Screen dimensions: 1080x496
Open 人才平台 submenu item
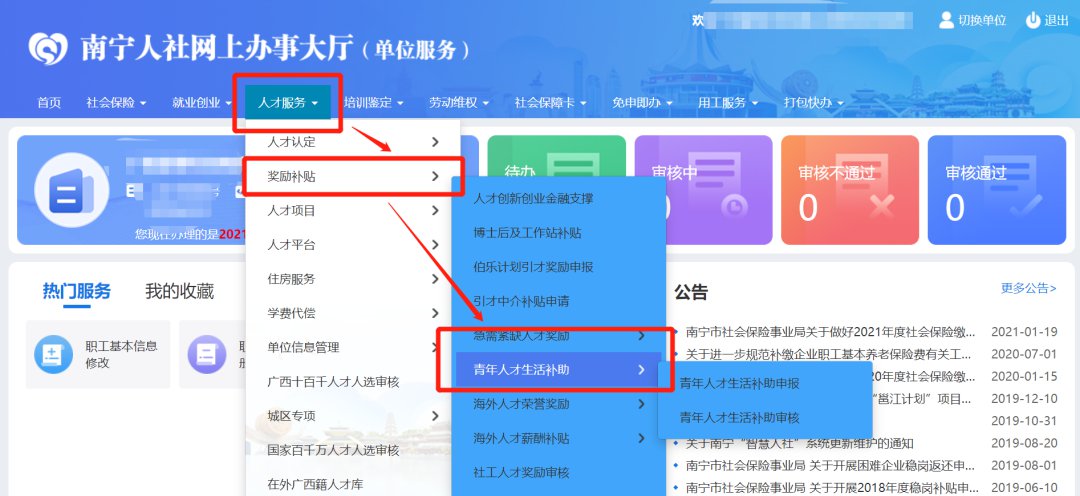pyautogui.click(x=352, y=245)
